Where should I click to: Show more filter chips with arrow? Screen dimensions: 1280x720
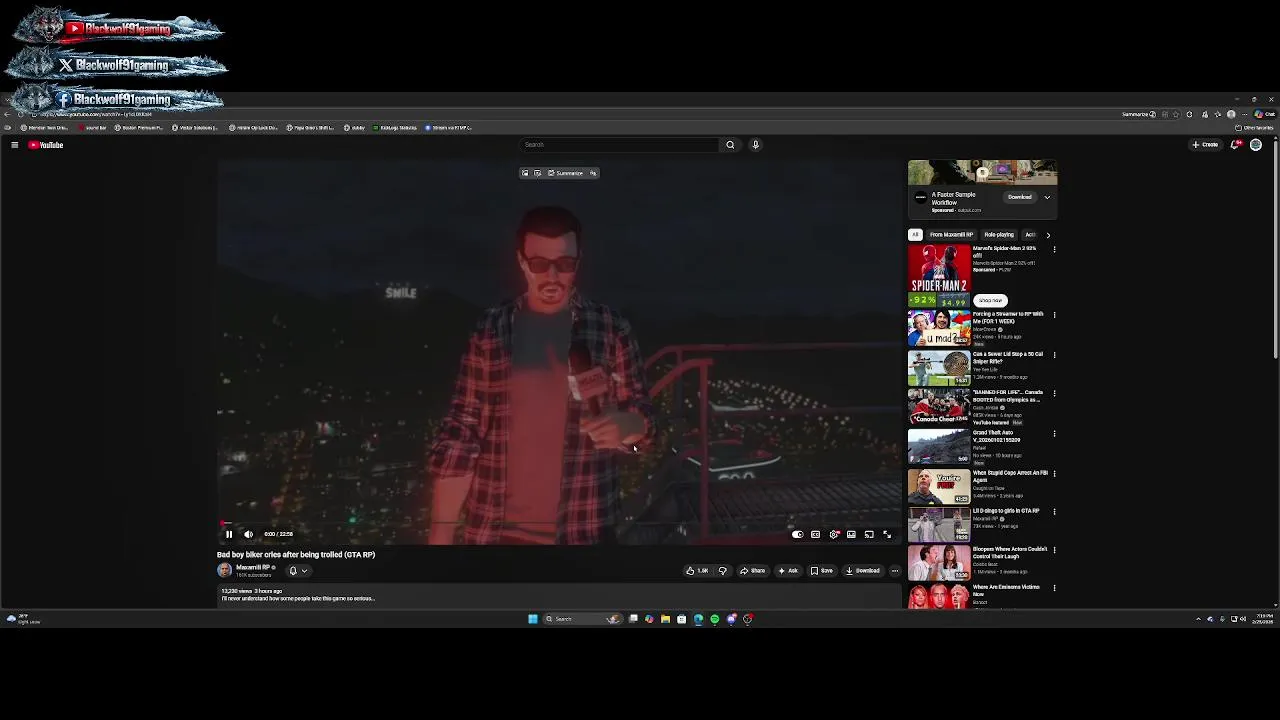(1048, 235)
